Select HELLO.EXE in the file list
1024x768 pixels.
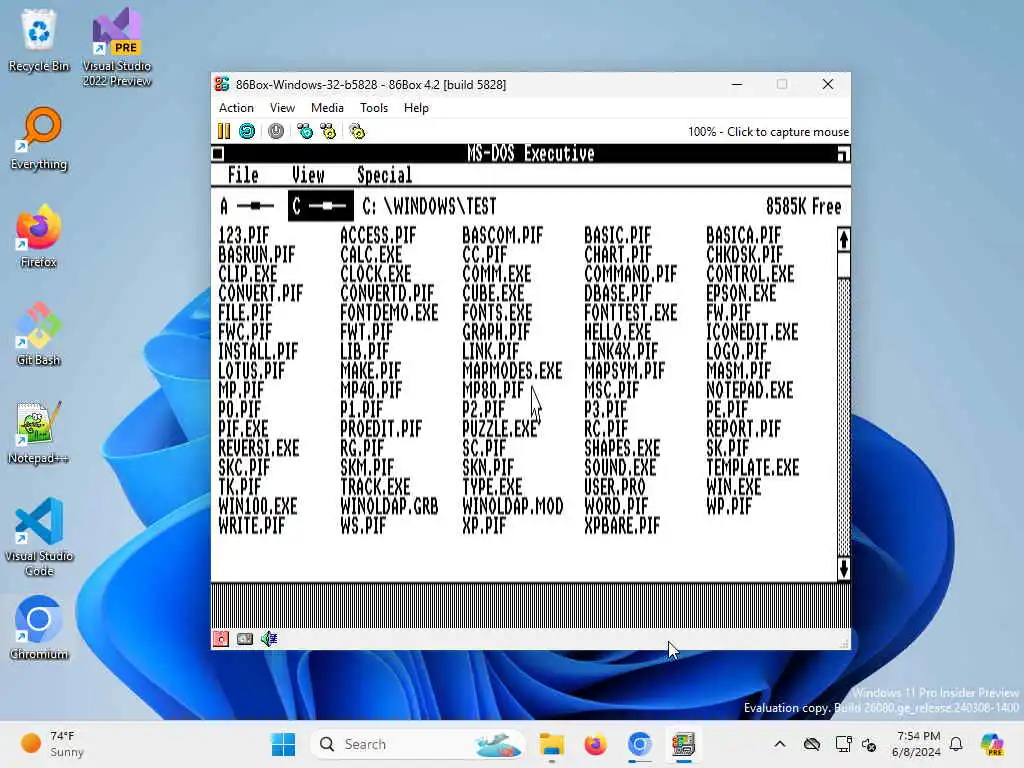click(618, 332)
